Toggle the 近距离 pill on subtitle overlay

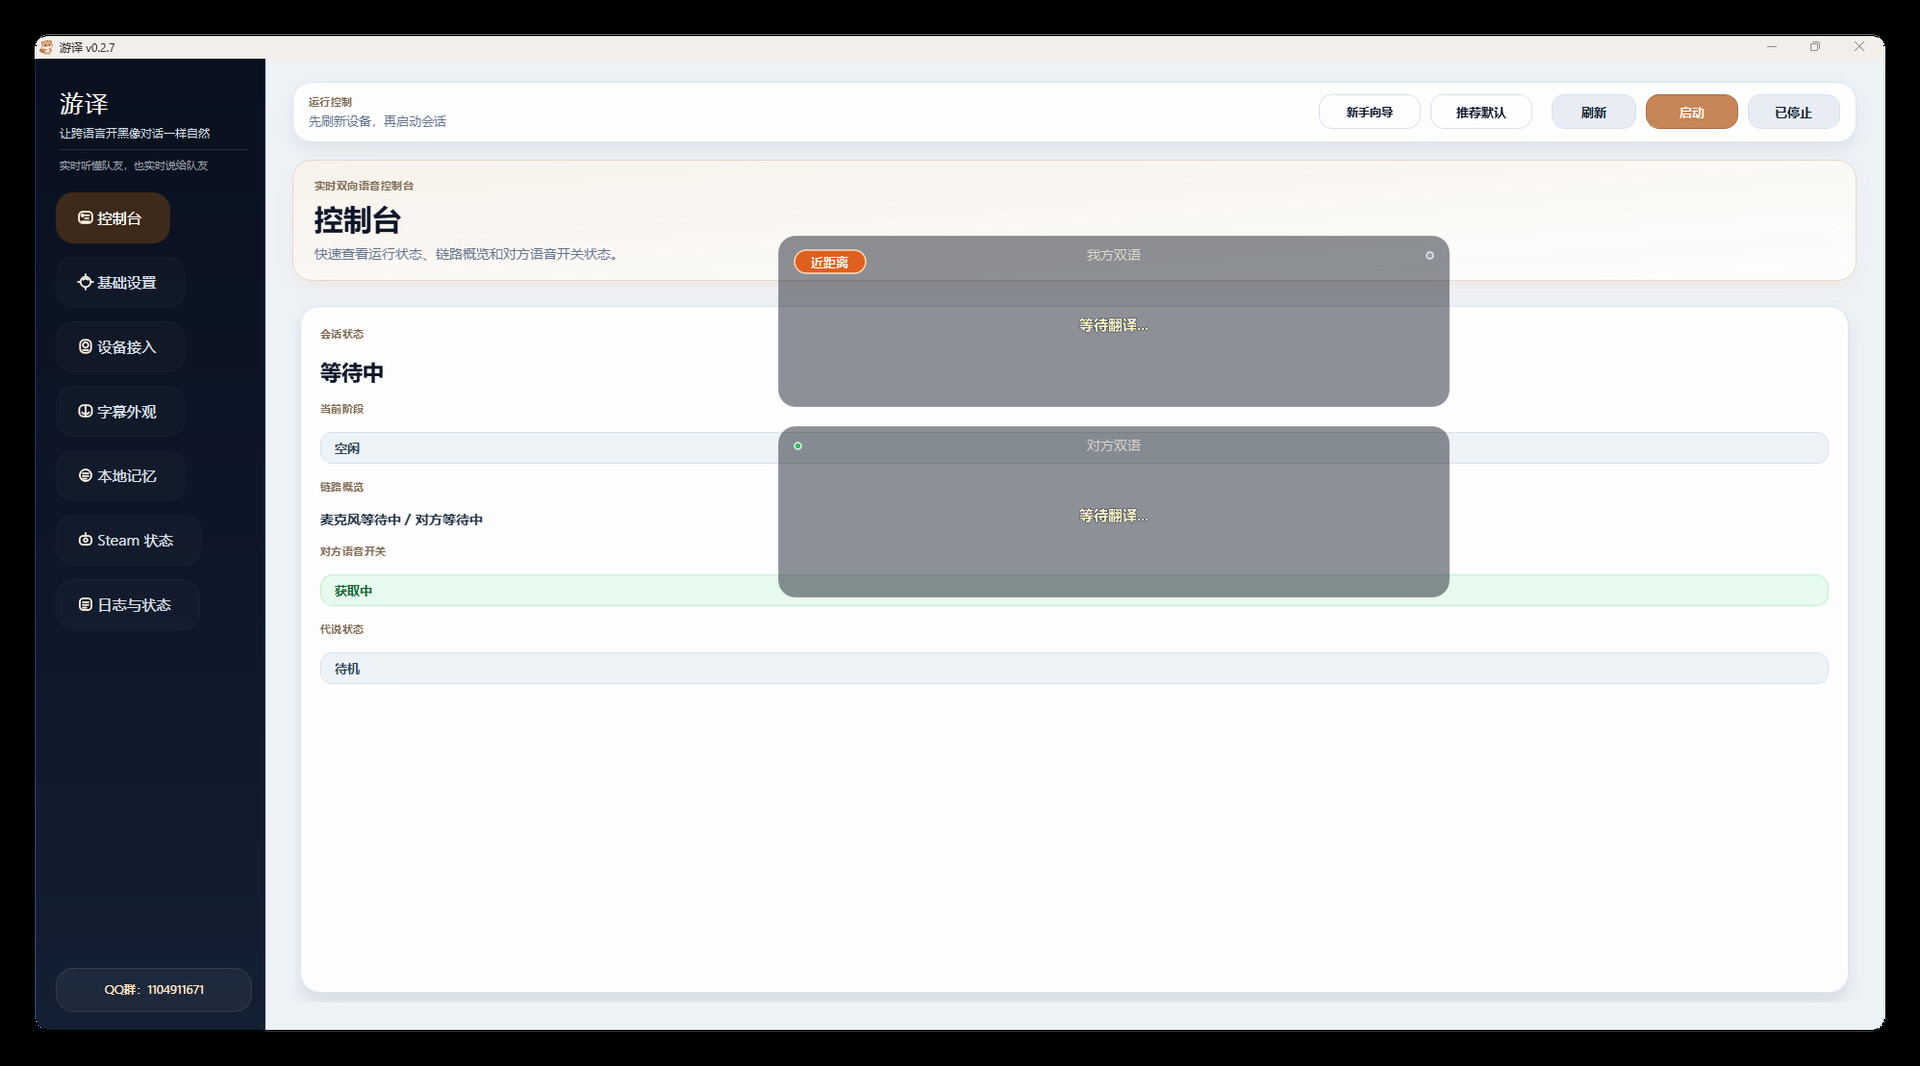829,262
